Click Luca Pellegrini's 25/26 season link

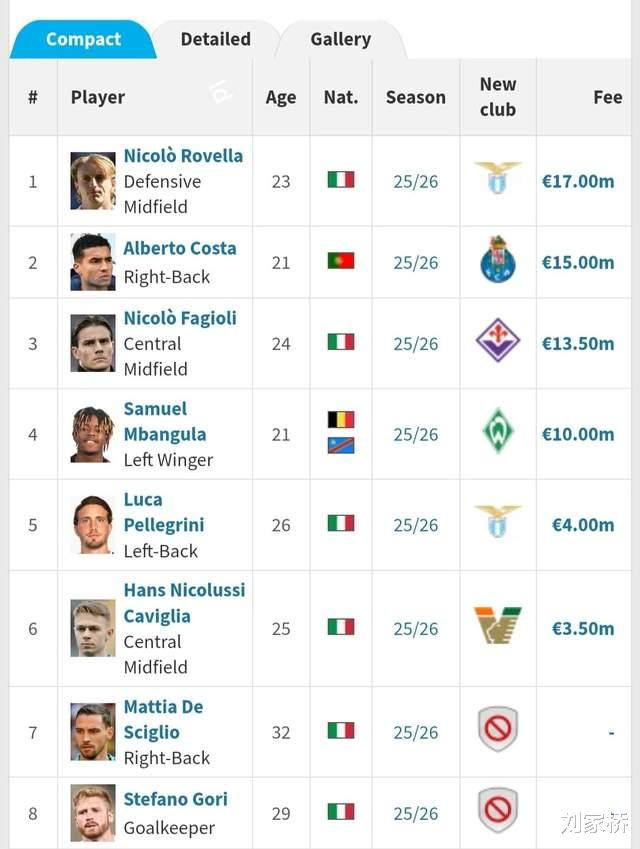415,525
